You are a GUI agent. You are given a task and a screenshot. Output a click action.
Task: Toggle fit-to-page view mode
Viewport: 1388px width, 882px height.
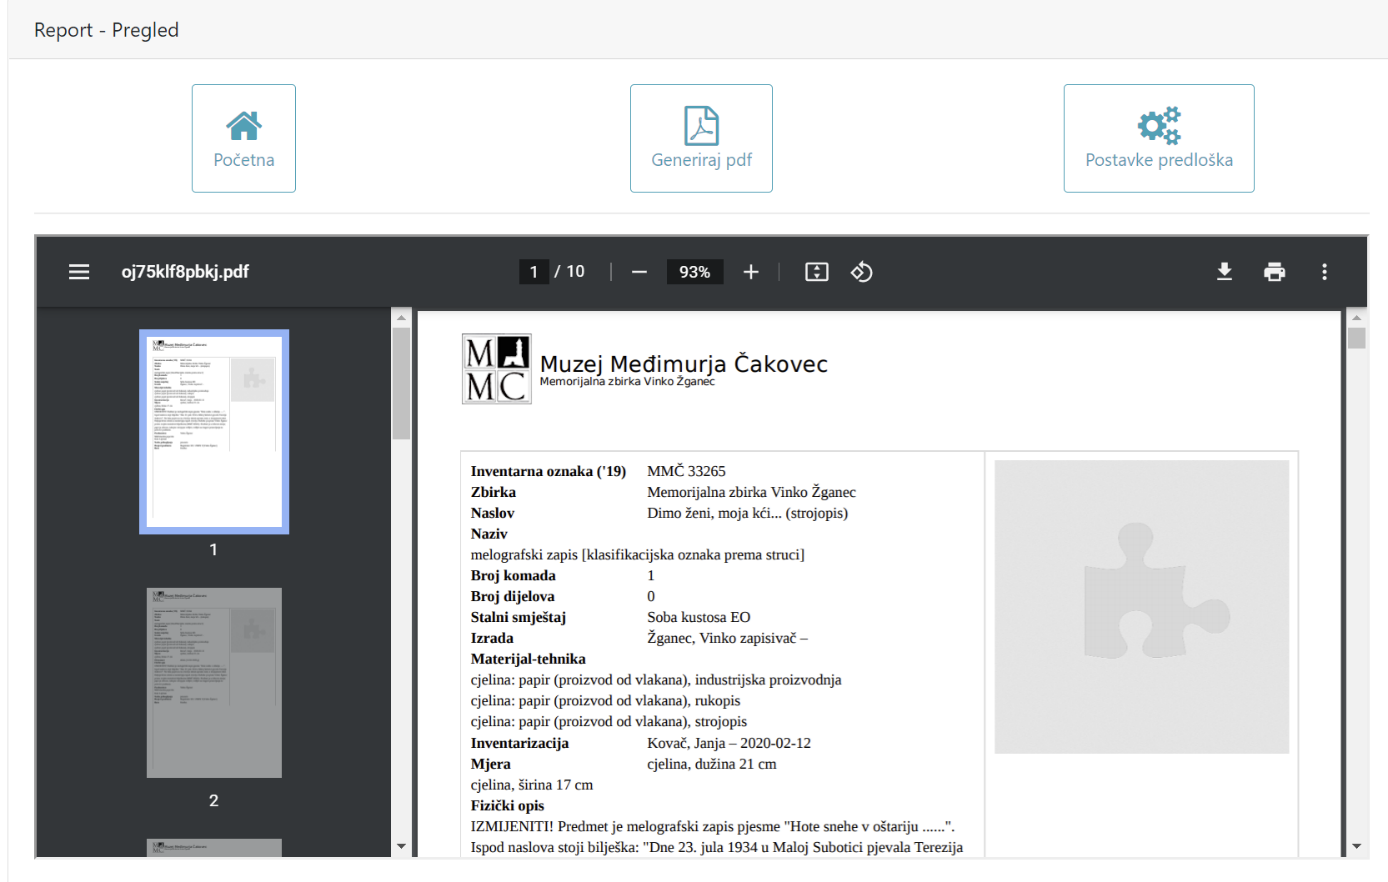click(x=816, y=271)
